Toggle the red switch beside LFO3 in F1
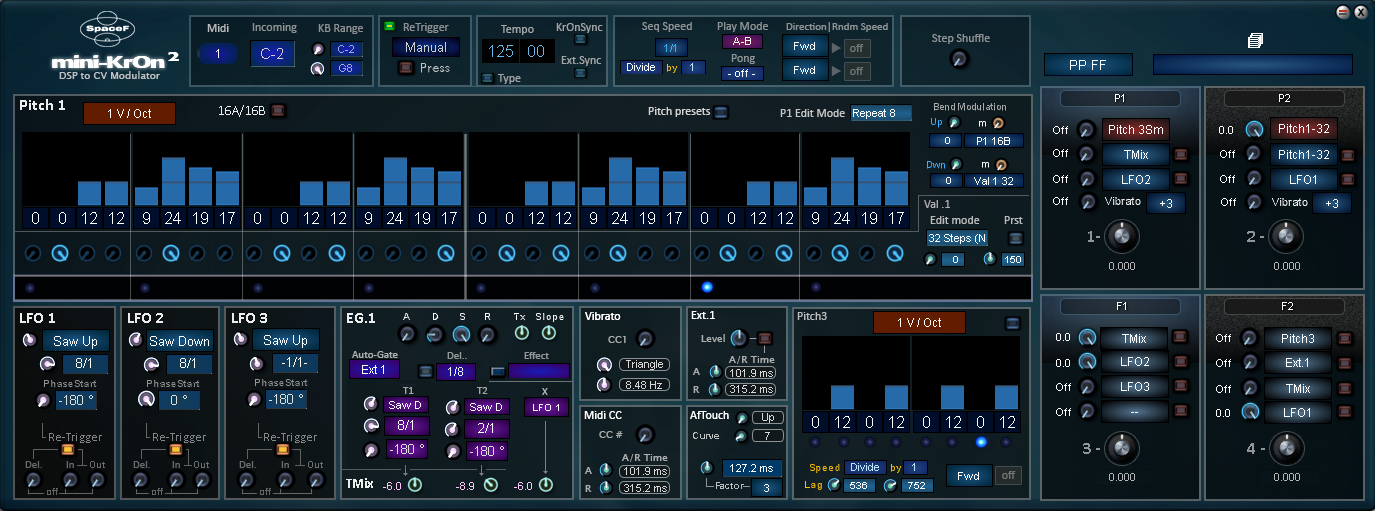1375x511 pixels. [1180, 387]
